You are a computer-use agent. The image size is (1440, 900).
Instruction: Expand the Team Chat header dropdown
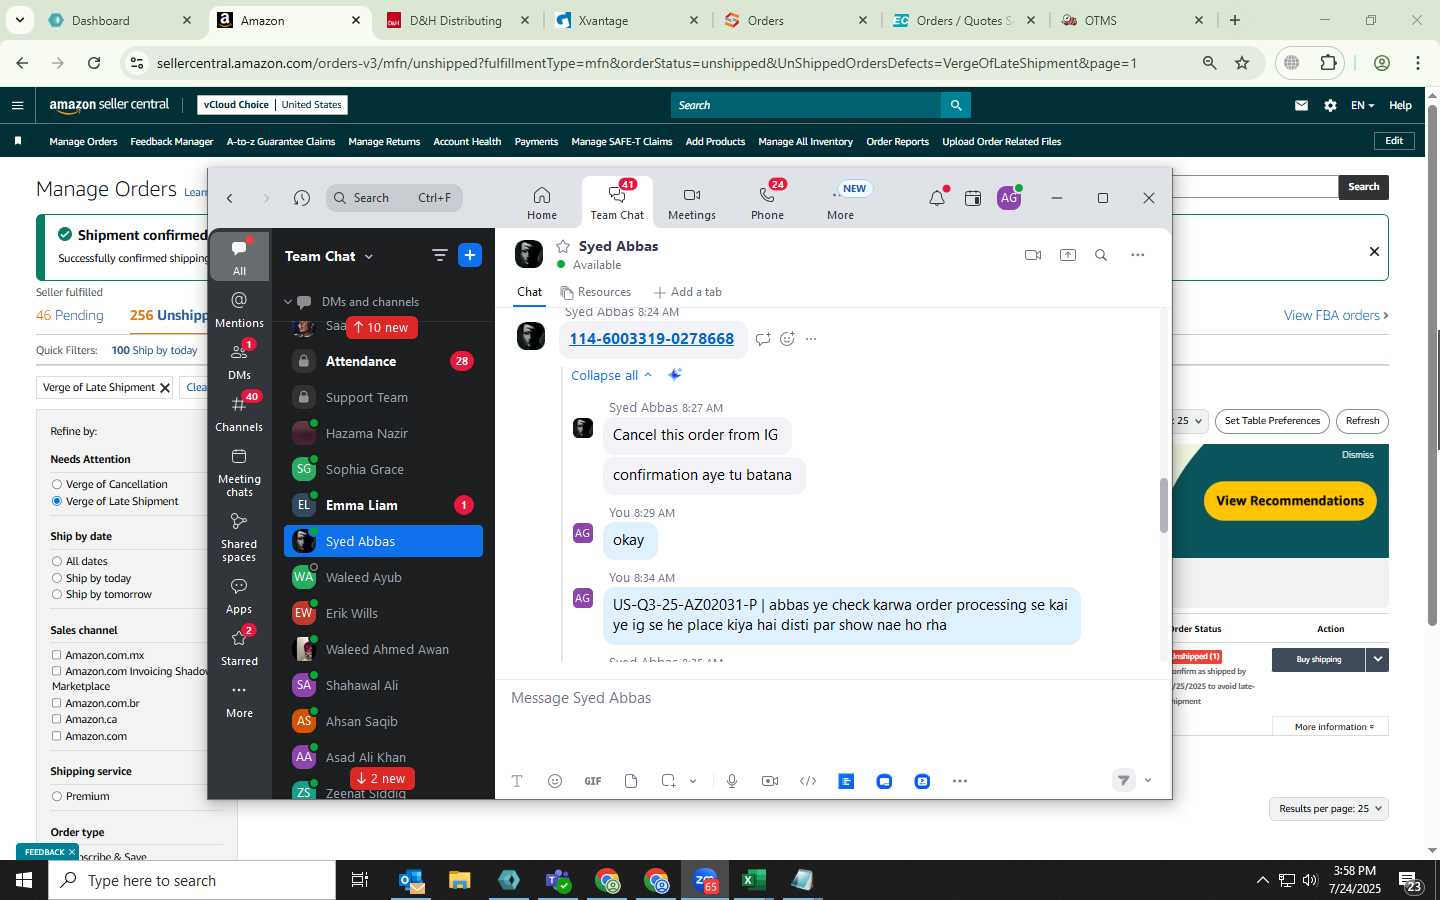click(369, 256)
